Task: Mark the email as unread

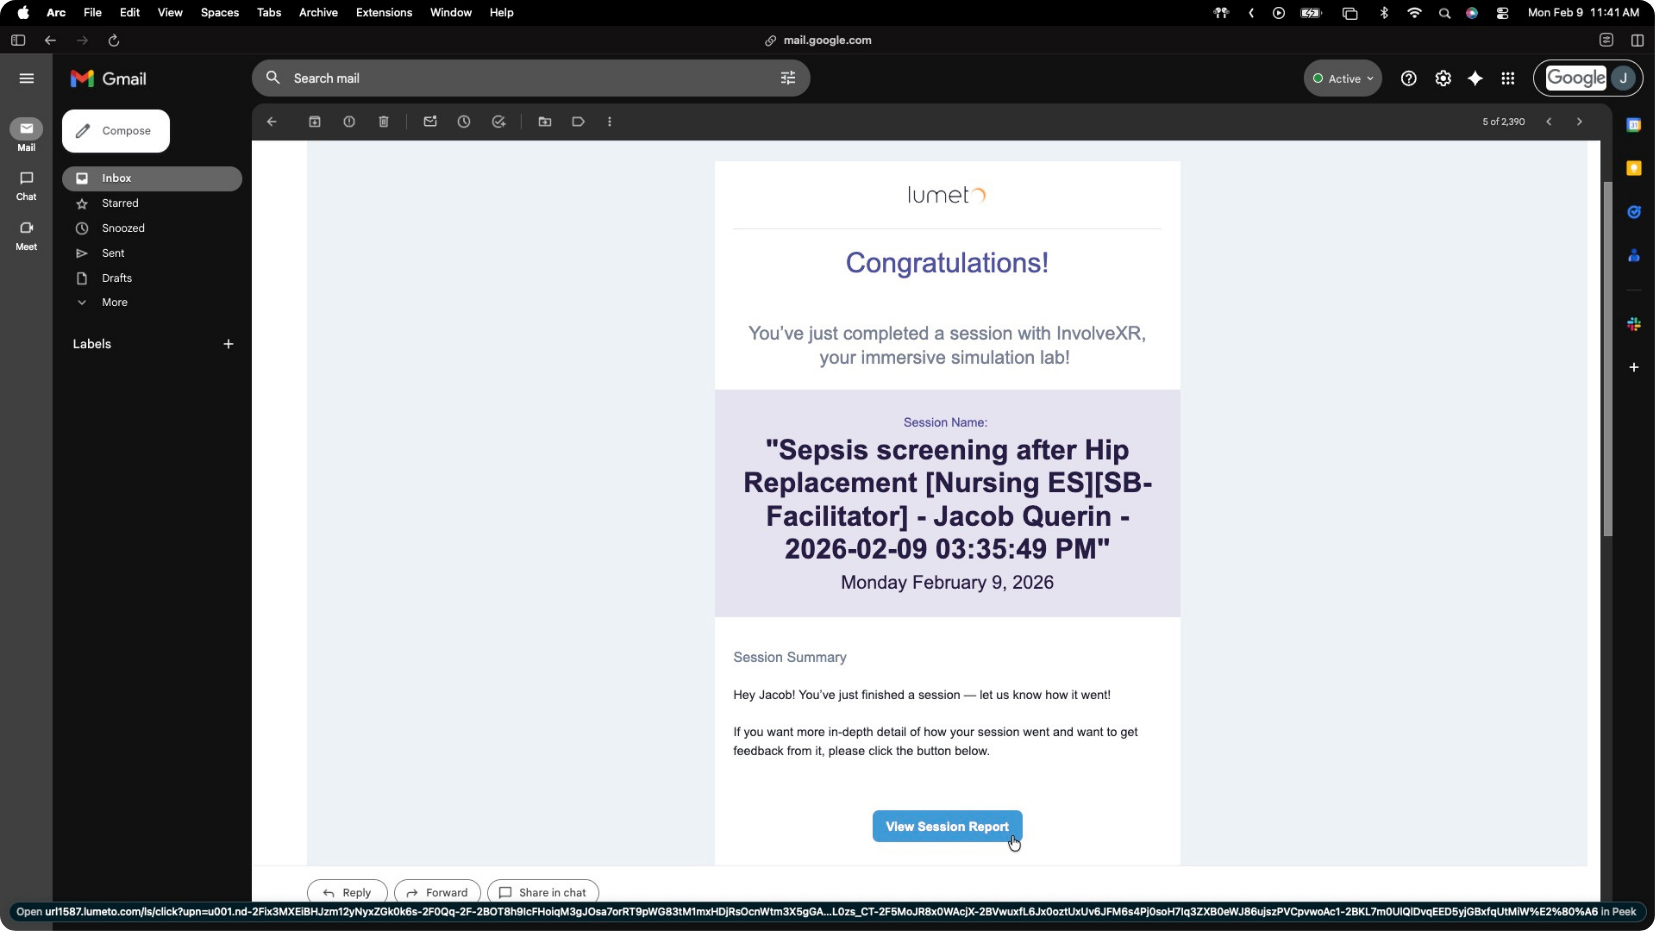Action: click(430, 122)
